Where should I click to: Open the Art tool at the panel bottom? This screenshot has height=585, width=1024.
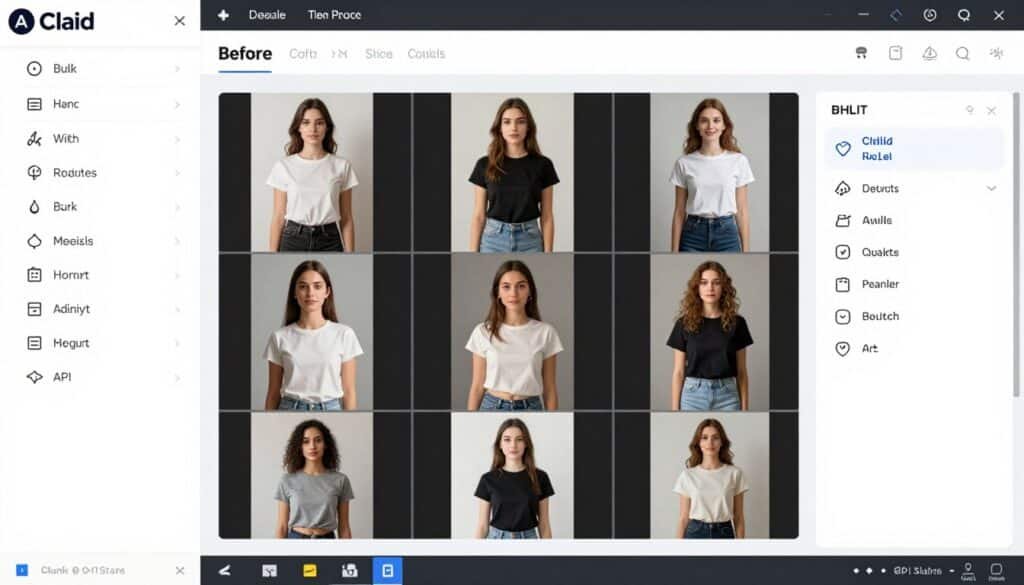click(x=868, y=348)
